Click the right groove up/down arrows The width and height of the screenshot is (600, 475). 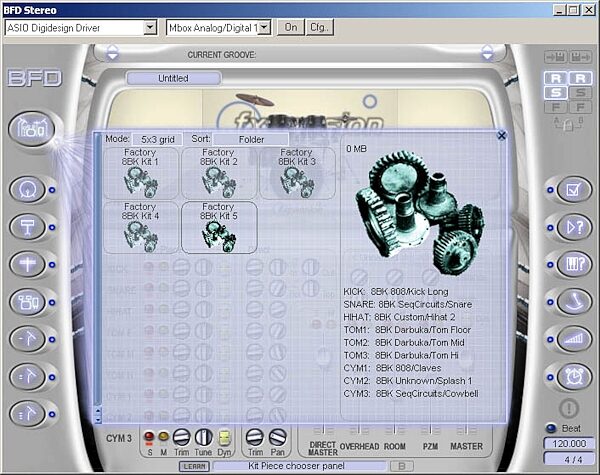[x=487, y=52]
